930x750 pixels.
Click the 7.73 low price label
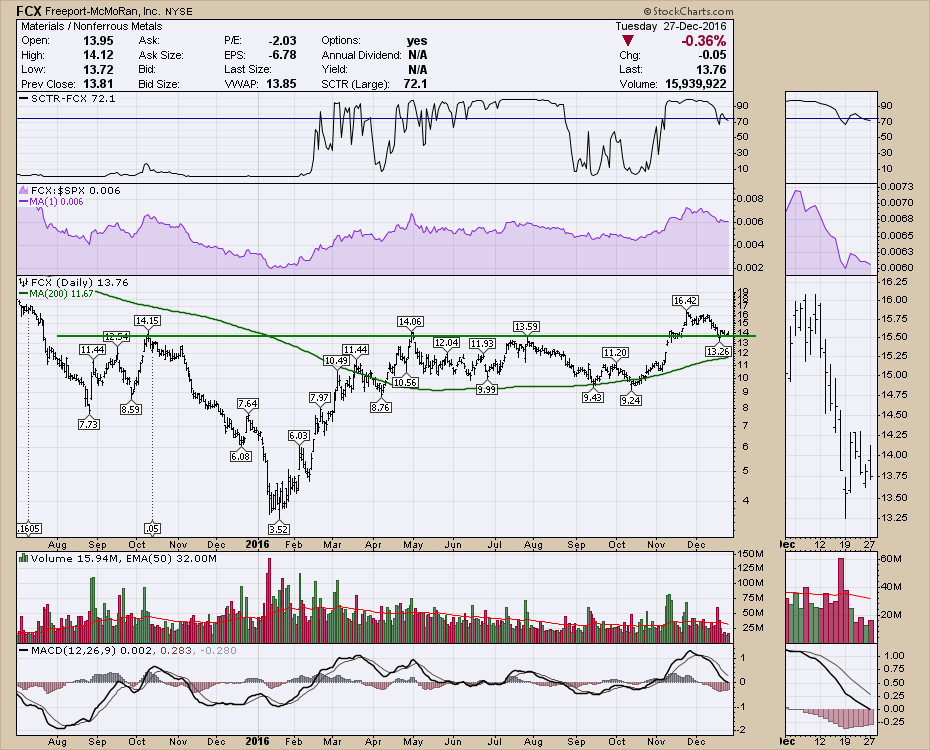pyautogui.click(x=88, y=424)
